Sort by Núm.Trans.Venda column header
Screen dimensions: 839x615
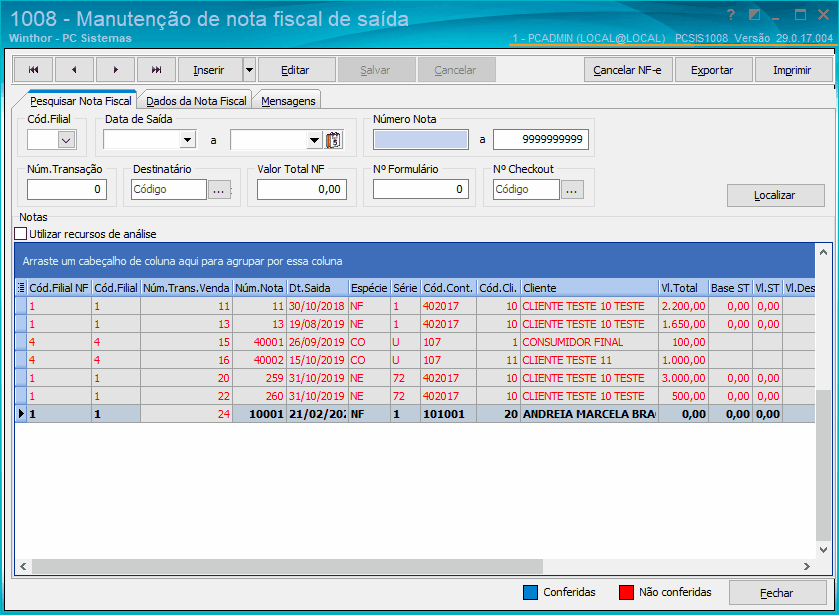[x=186, y=288]
